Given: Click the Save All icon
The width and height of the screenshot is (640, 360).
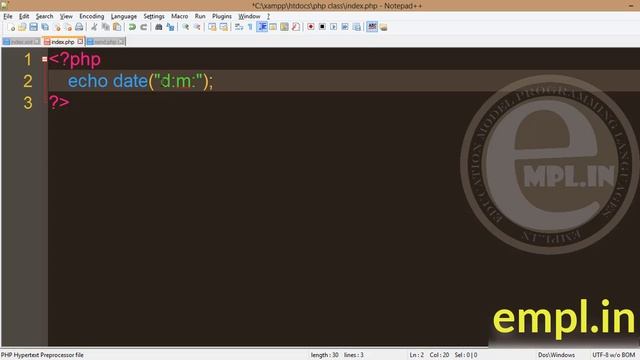Looking at the screenshot, I should pos(45,27).
